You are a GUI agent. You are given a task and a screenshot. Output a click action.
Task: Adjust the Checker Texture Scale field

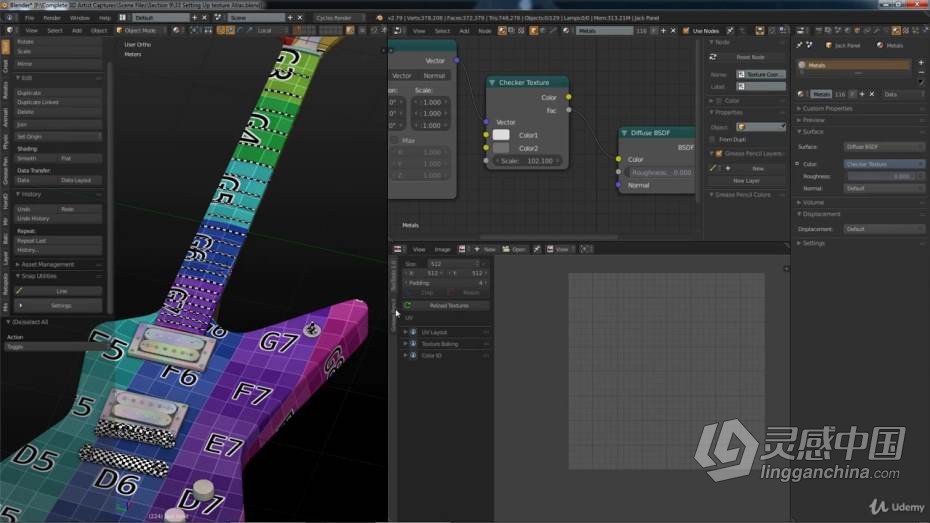point(528,161)
